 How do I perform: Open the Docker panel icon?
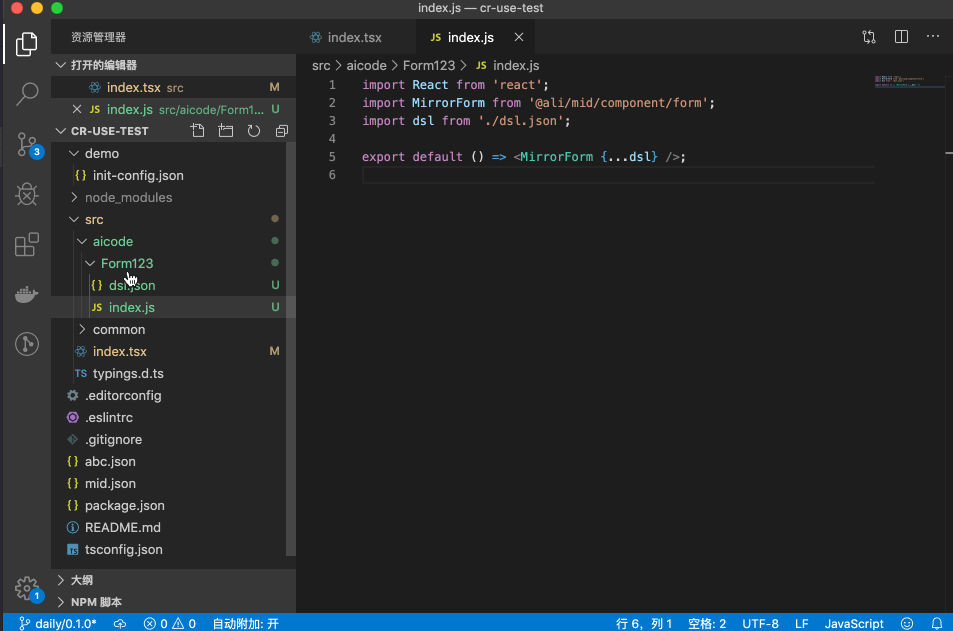pos(27,295)
